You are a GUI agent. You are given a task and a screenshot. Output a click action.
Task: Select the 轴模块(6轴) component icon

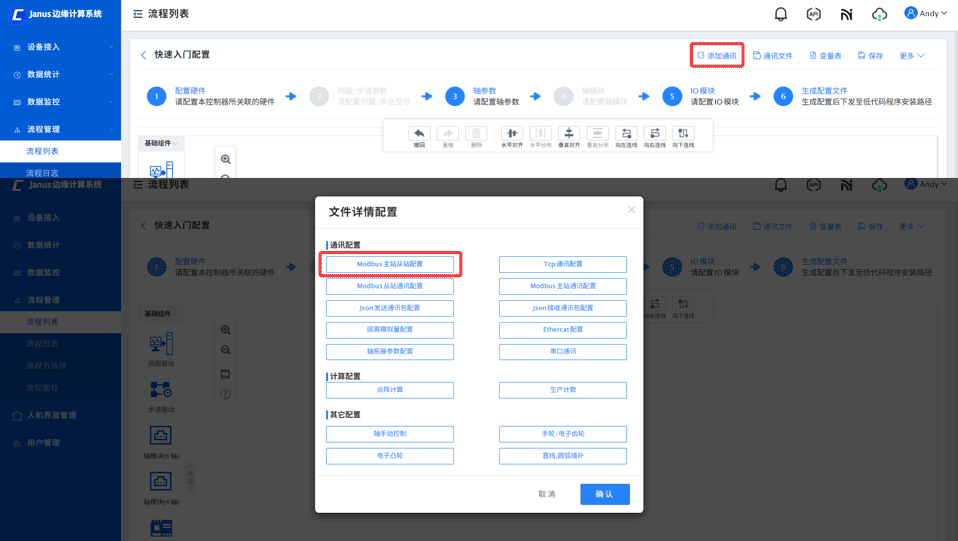[x=161, y=435]
